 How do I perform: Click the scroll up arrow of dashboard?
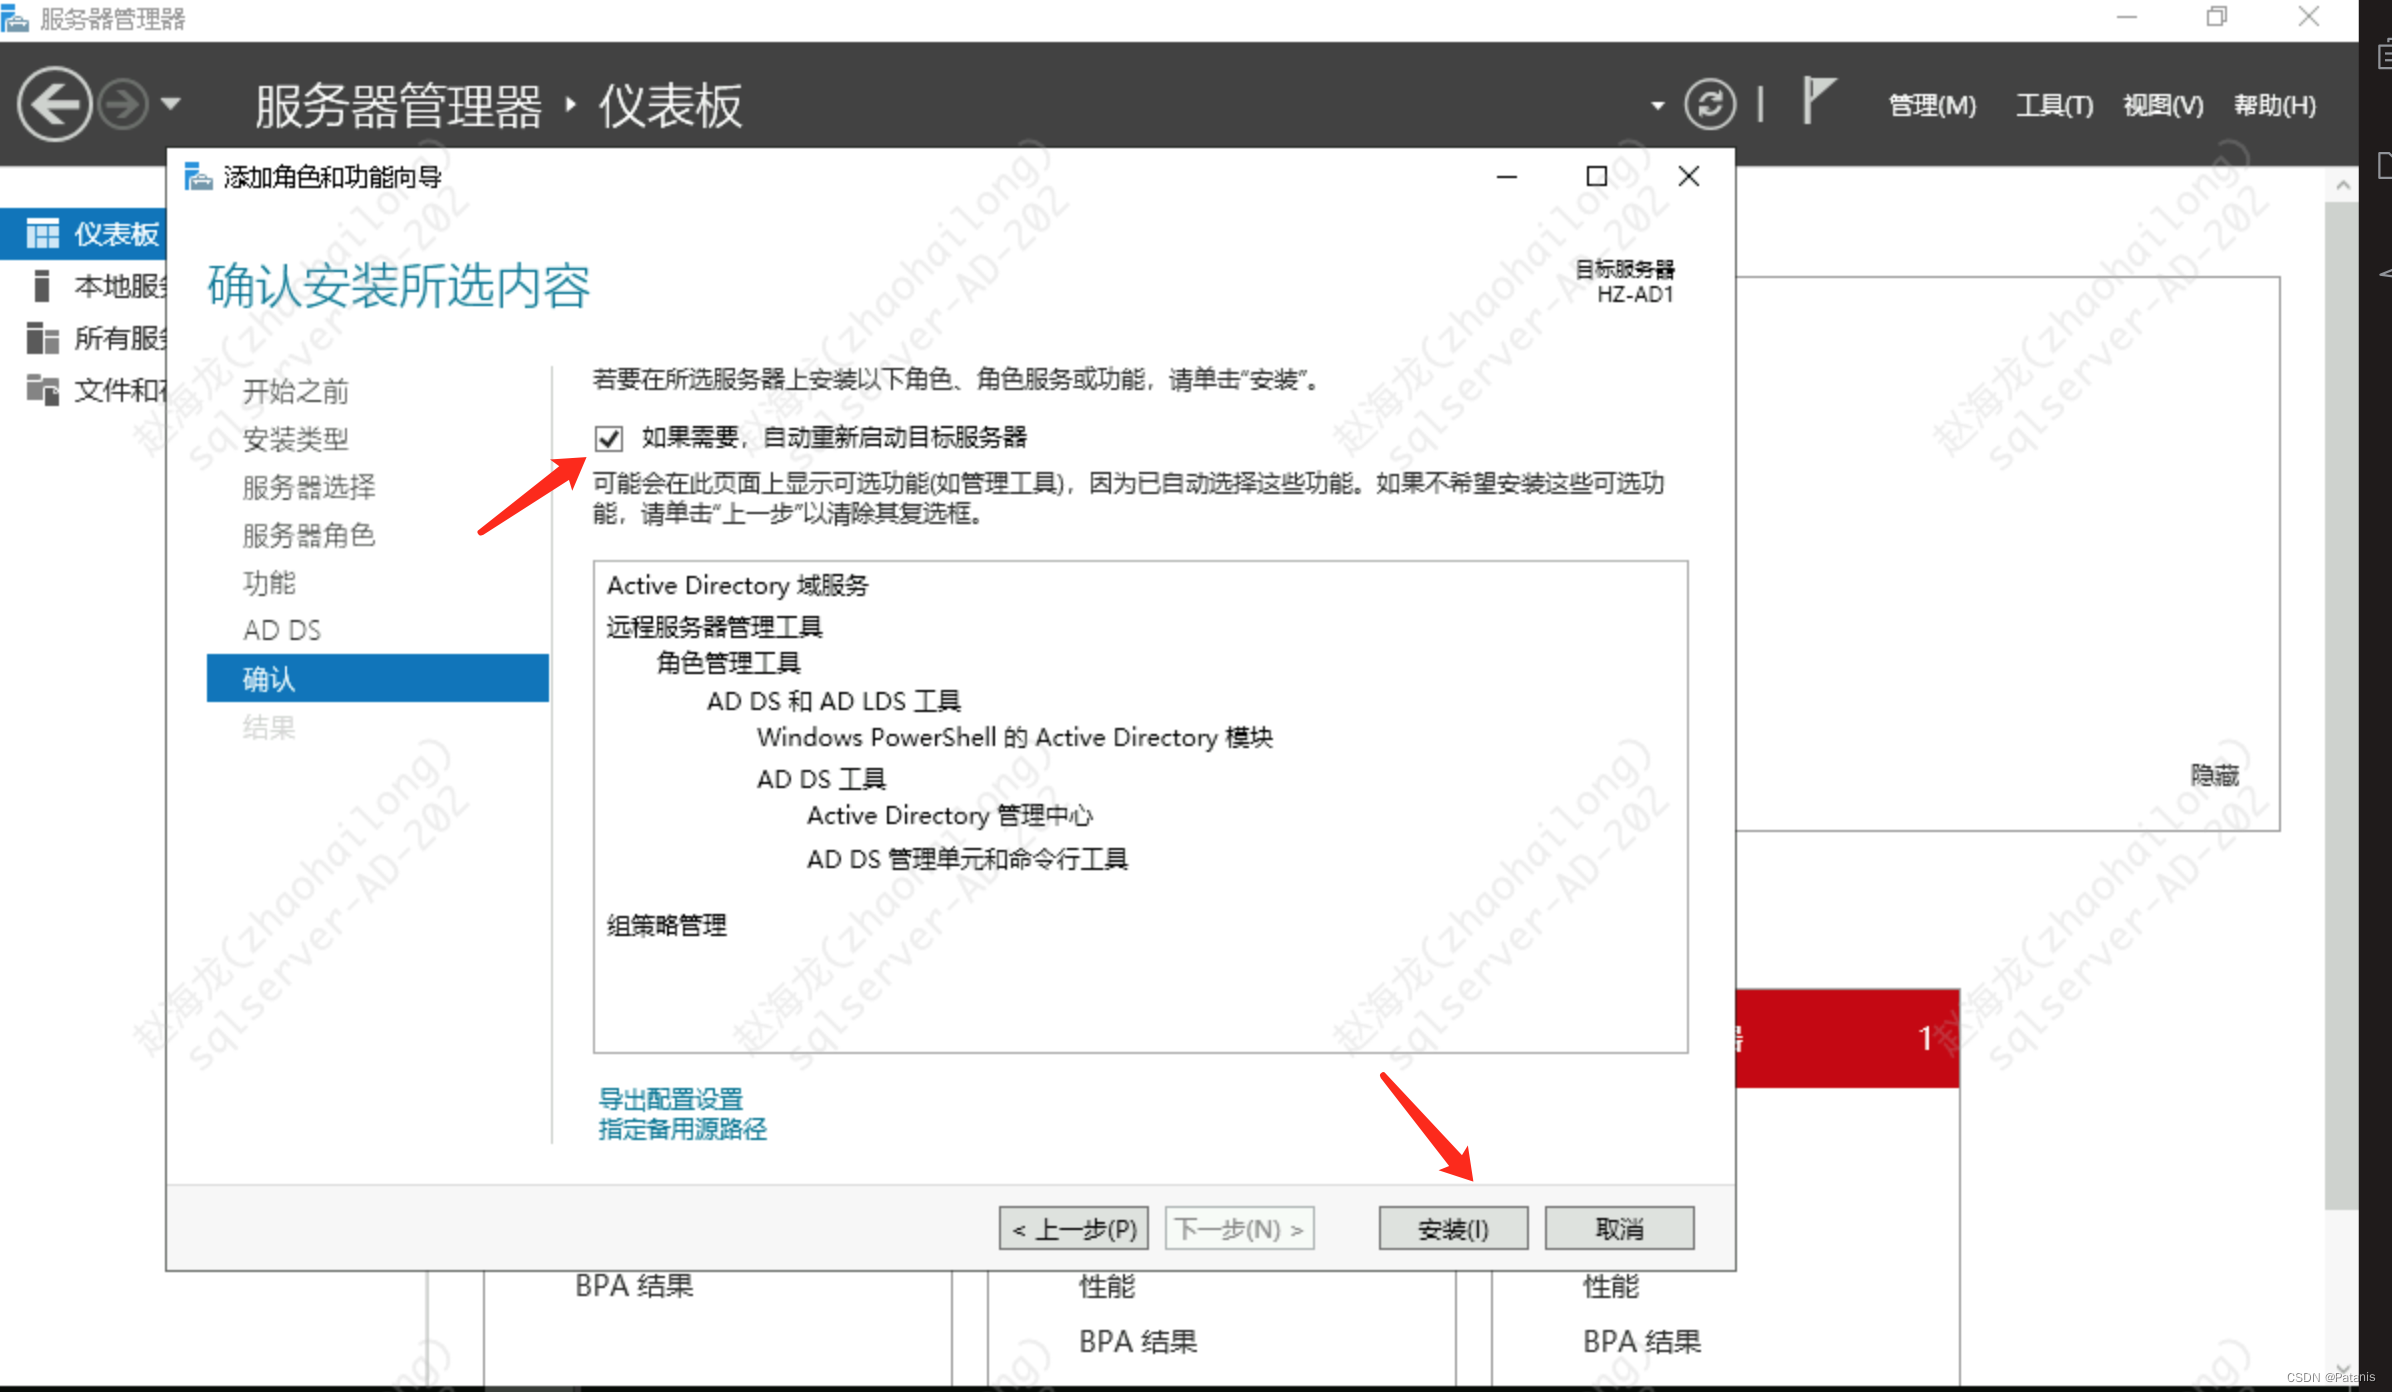[2342, 184]
